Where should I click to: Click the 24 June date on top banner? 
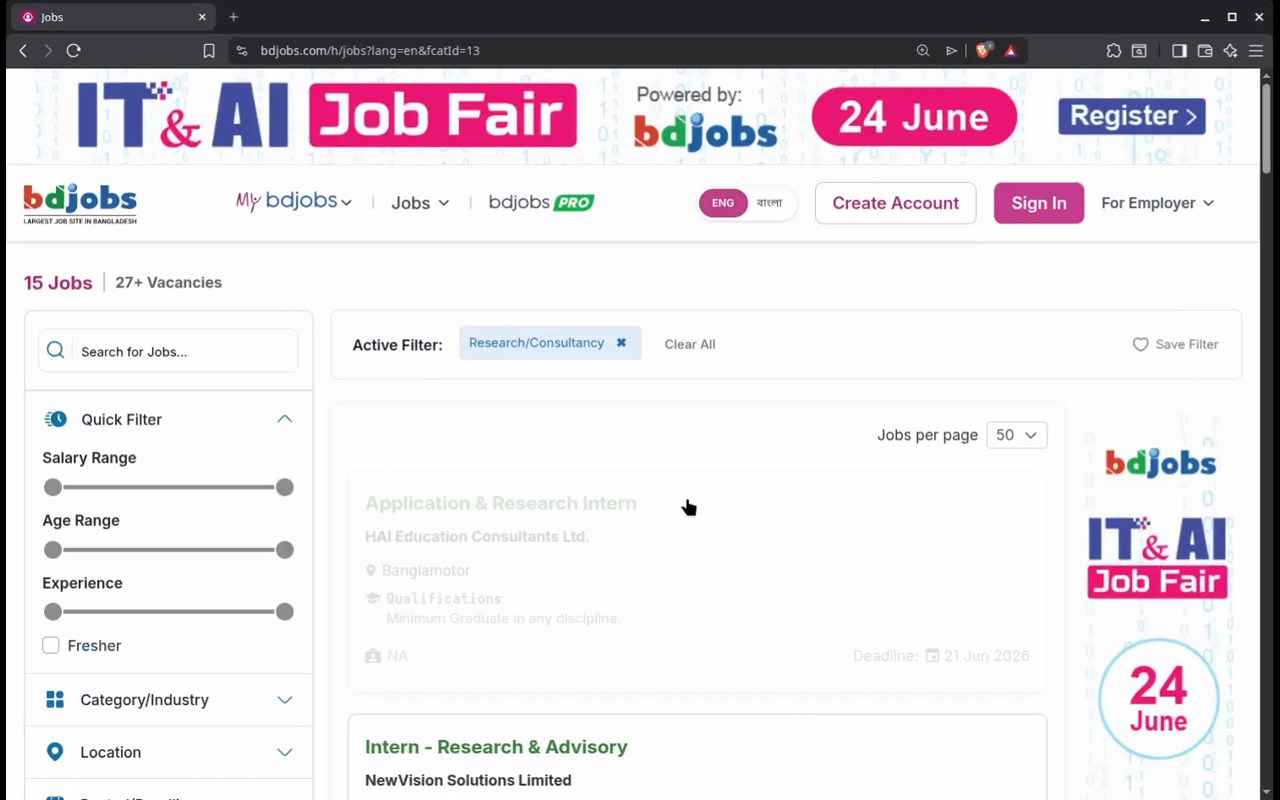[914, 117]
